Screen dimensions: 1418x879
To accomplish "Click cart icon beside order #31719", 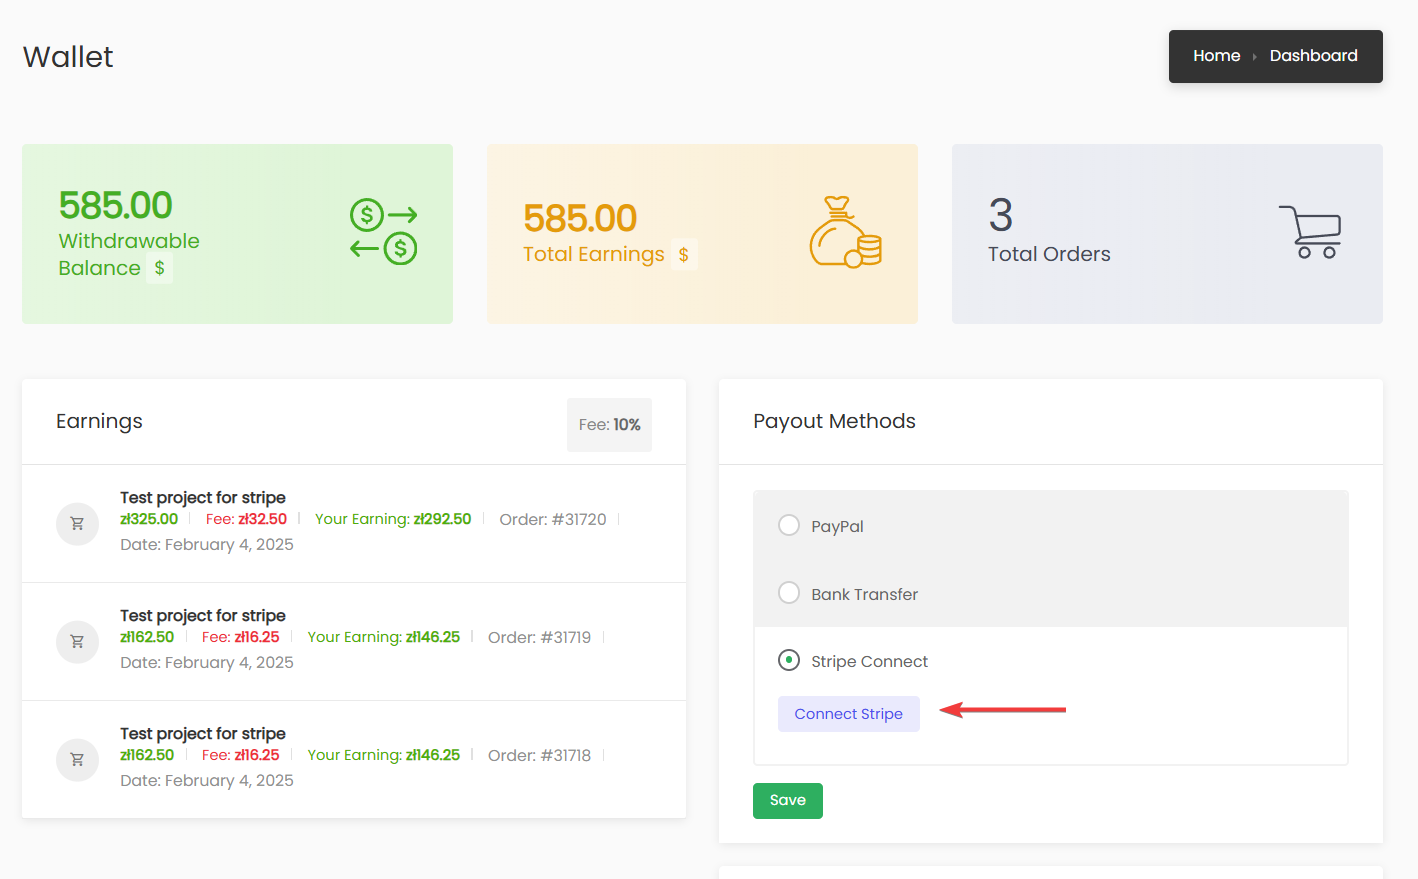I will [x=77, y=642].
